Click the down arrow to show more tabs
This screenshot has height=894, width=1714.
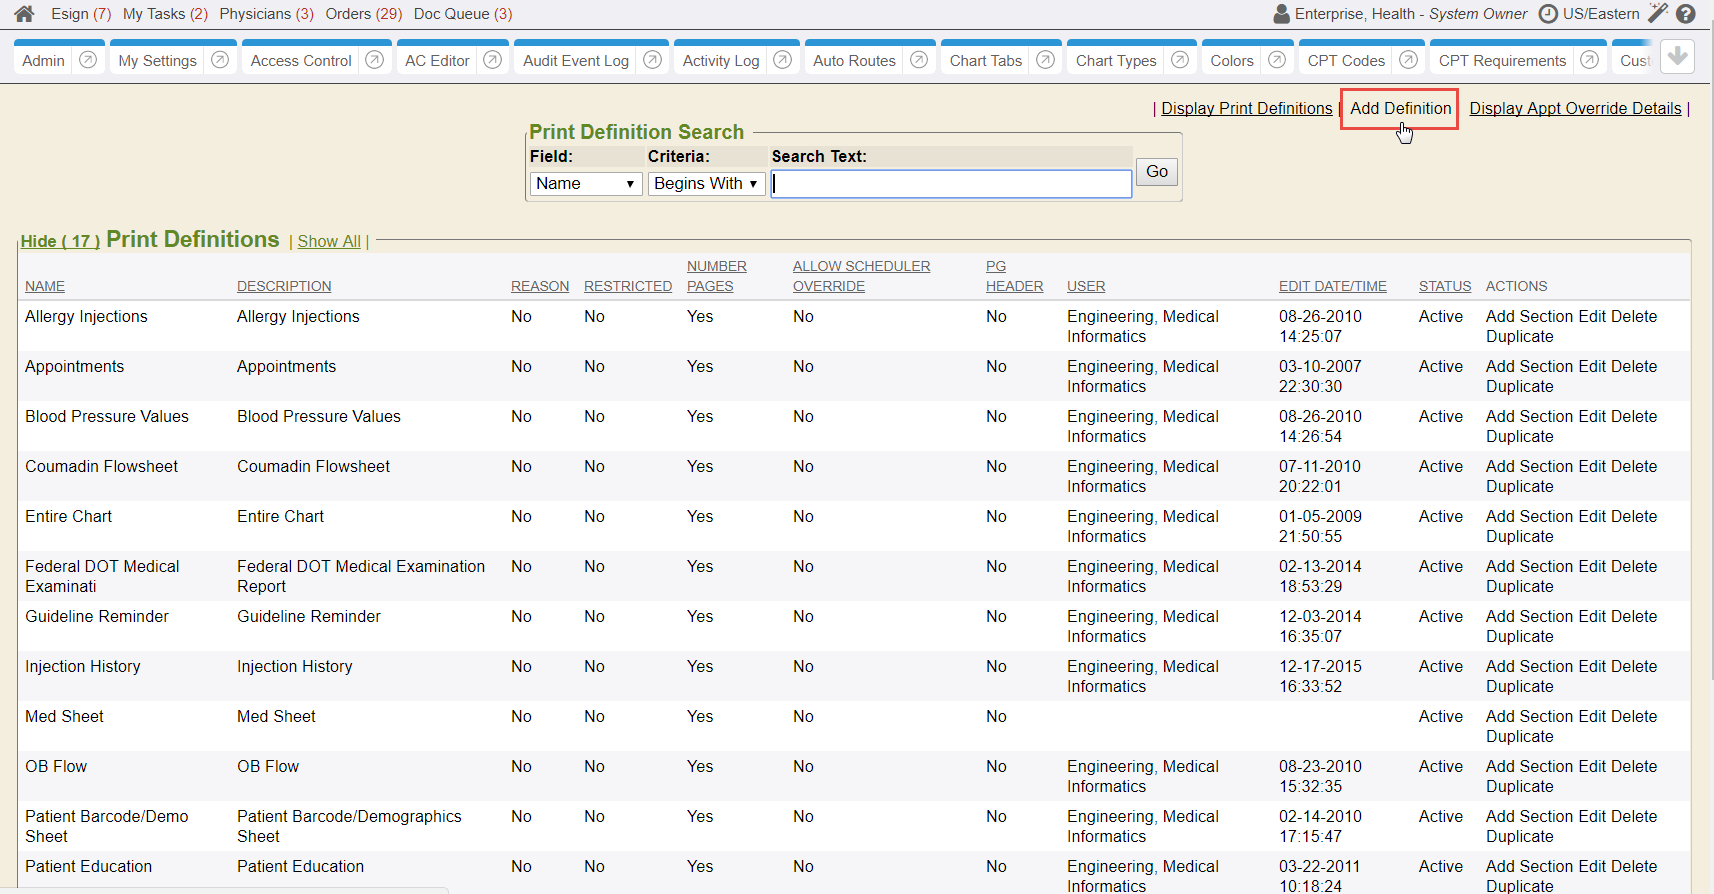(x=1678, y=57)
